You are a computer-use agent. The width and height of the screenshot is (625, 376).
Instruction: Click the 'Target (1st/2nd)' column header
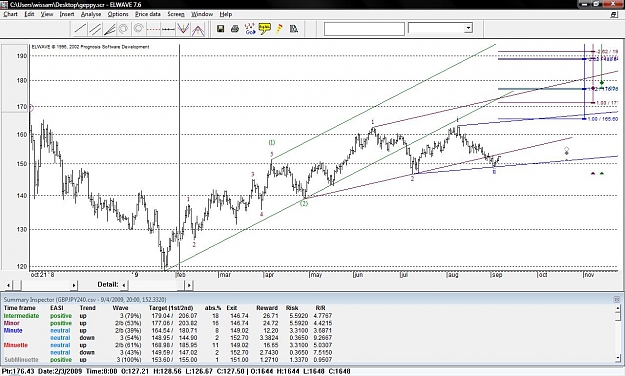(x=171, y=308)
